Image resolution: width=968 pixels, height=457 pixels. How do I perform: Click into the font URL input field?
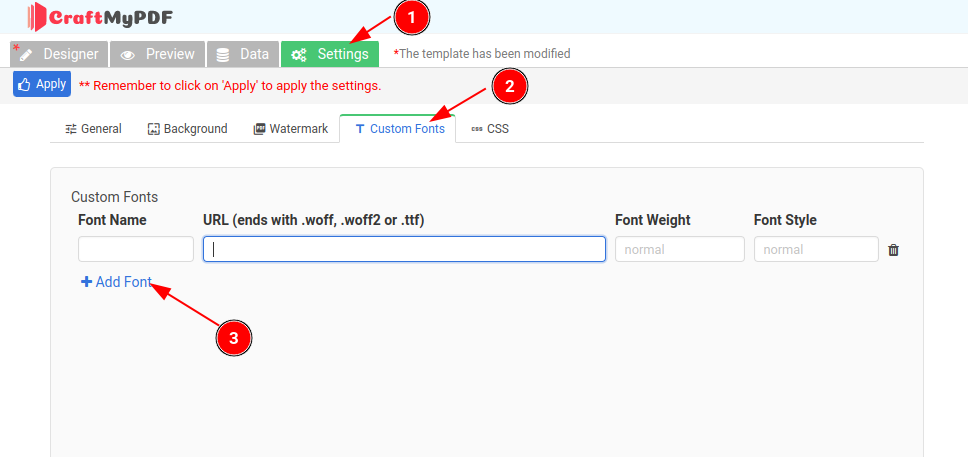(x=404, y=249)
